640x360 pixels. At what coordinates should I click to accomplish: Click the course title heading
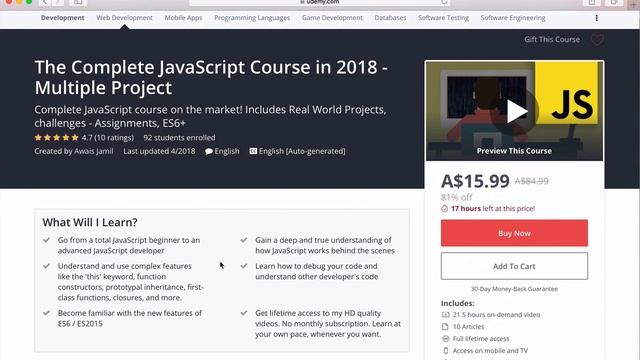tap(211, 77)
